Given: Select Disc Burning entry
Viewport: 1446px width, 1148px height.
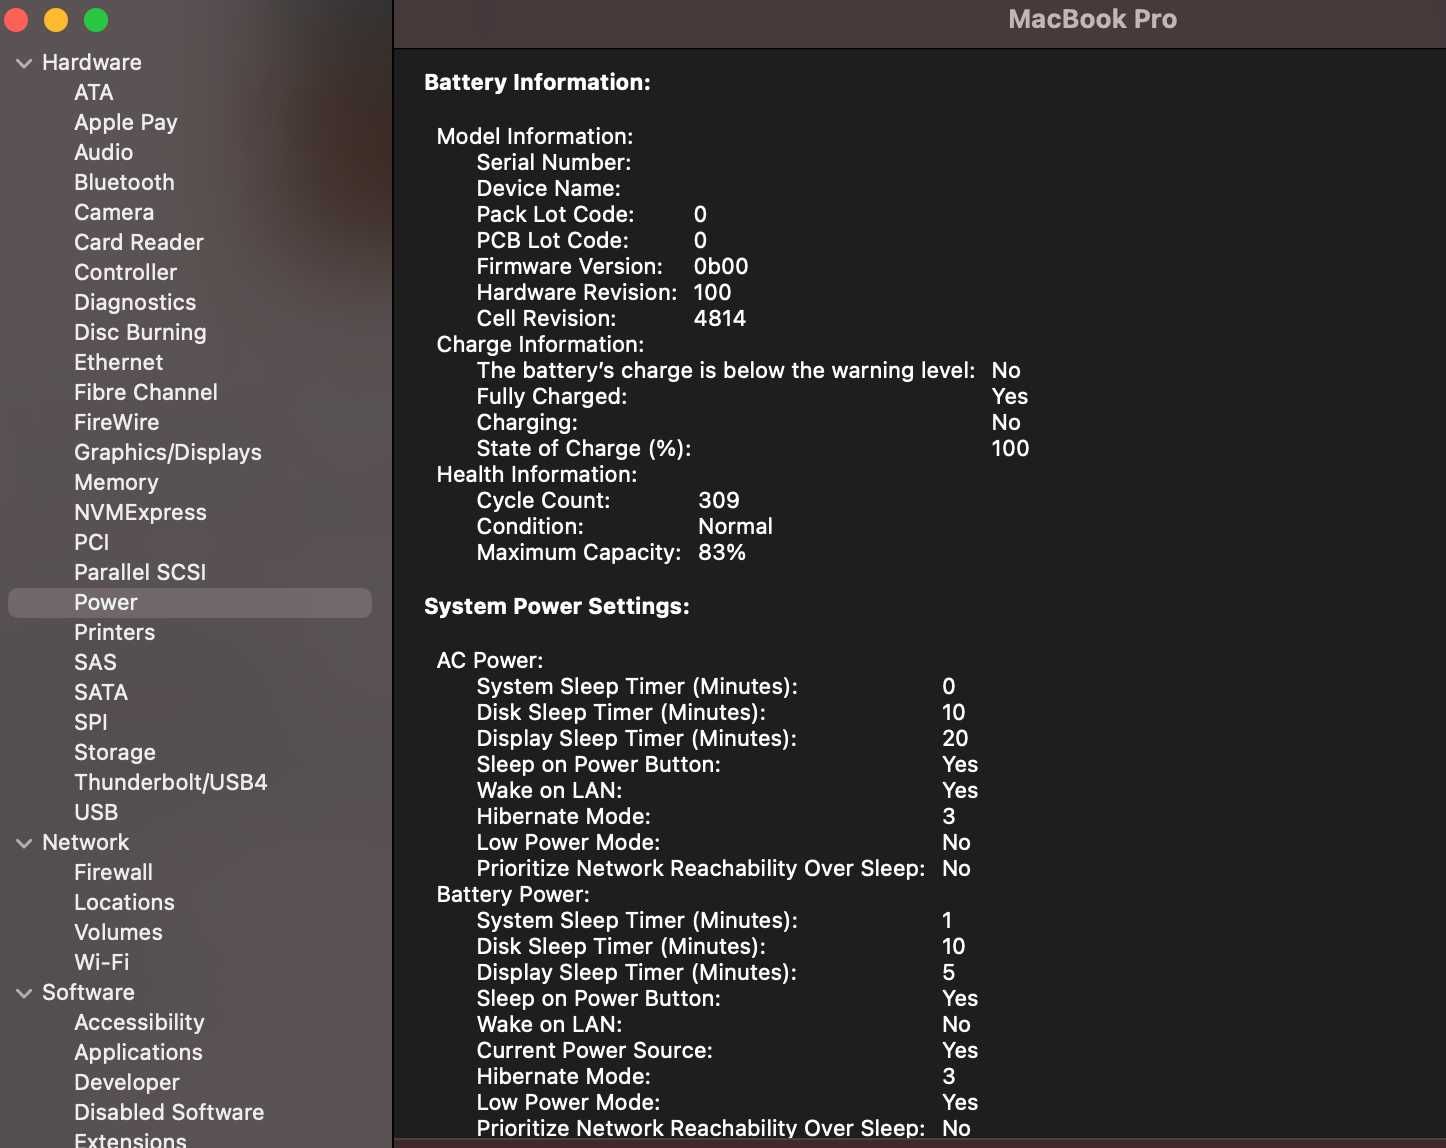Looking at the screenshot, I should tap(140, 332).
